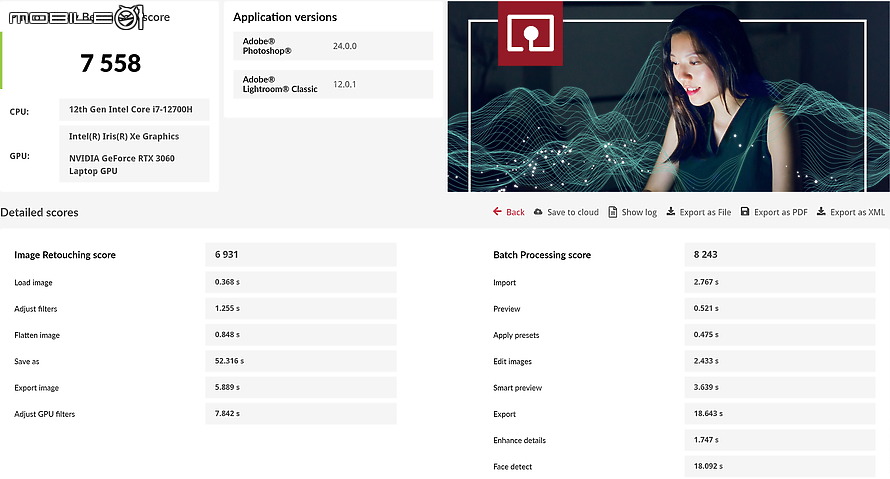Viewport: 890px width, 479px height.
Task: Click Preview time 0.521 s
Action: 780,308
